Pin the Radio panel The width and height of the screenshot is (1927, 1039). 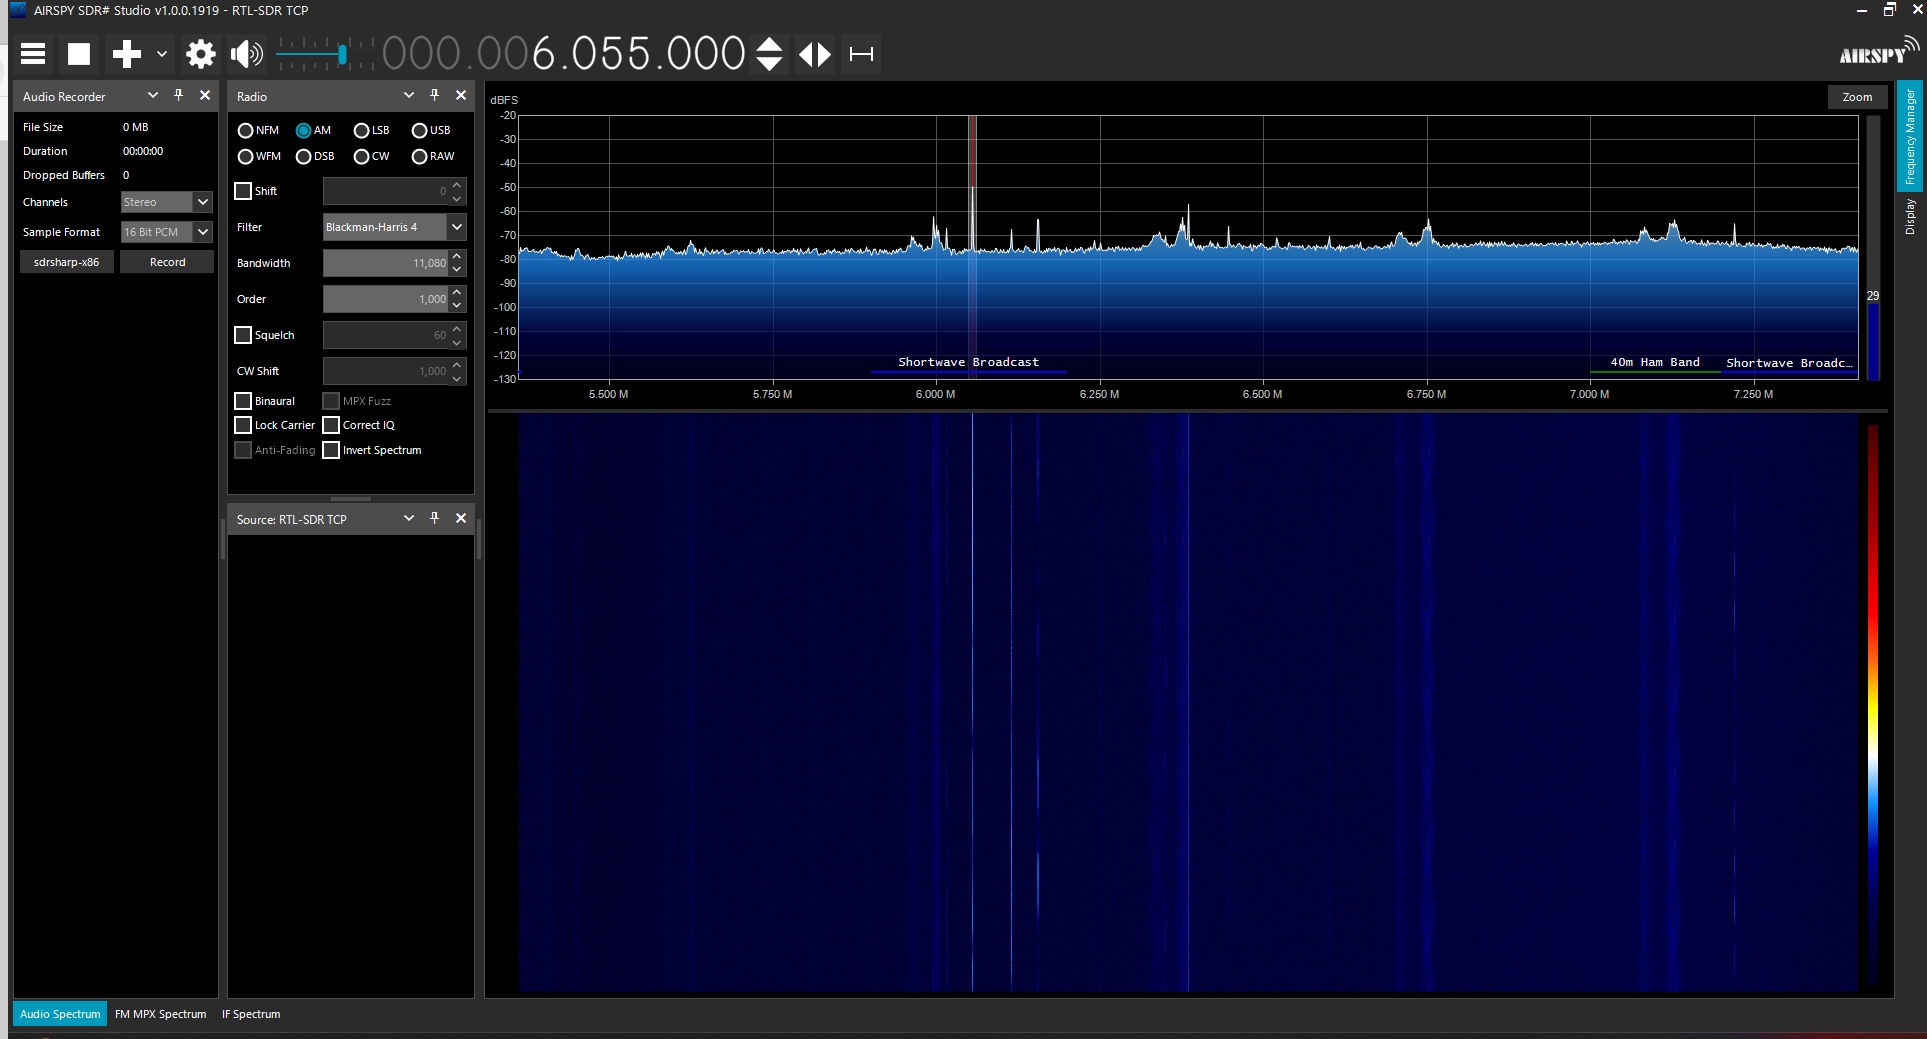(x=435, y=95)
